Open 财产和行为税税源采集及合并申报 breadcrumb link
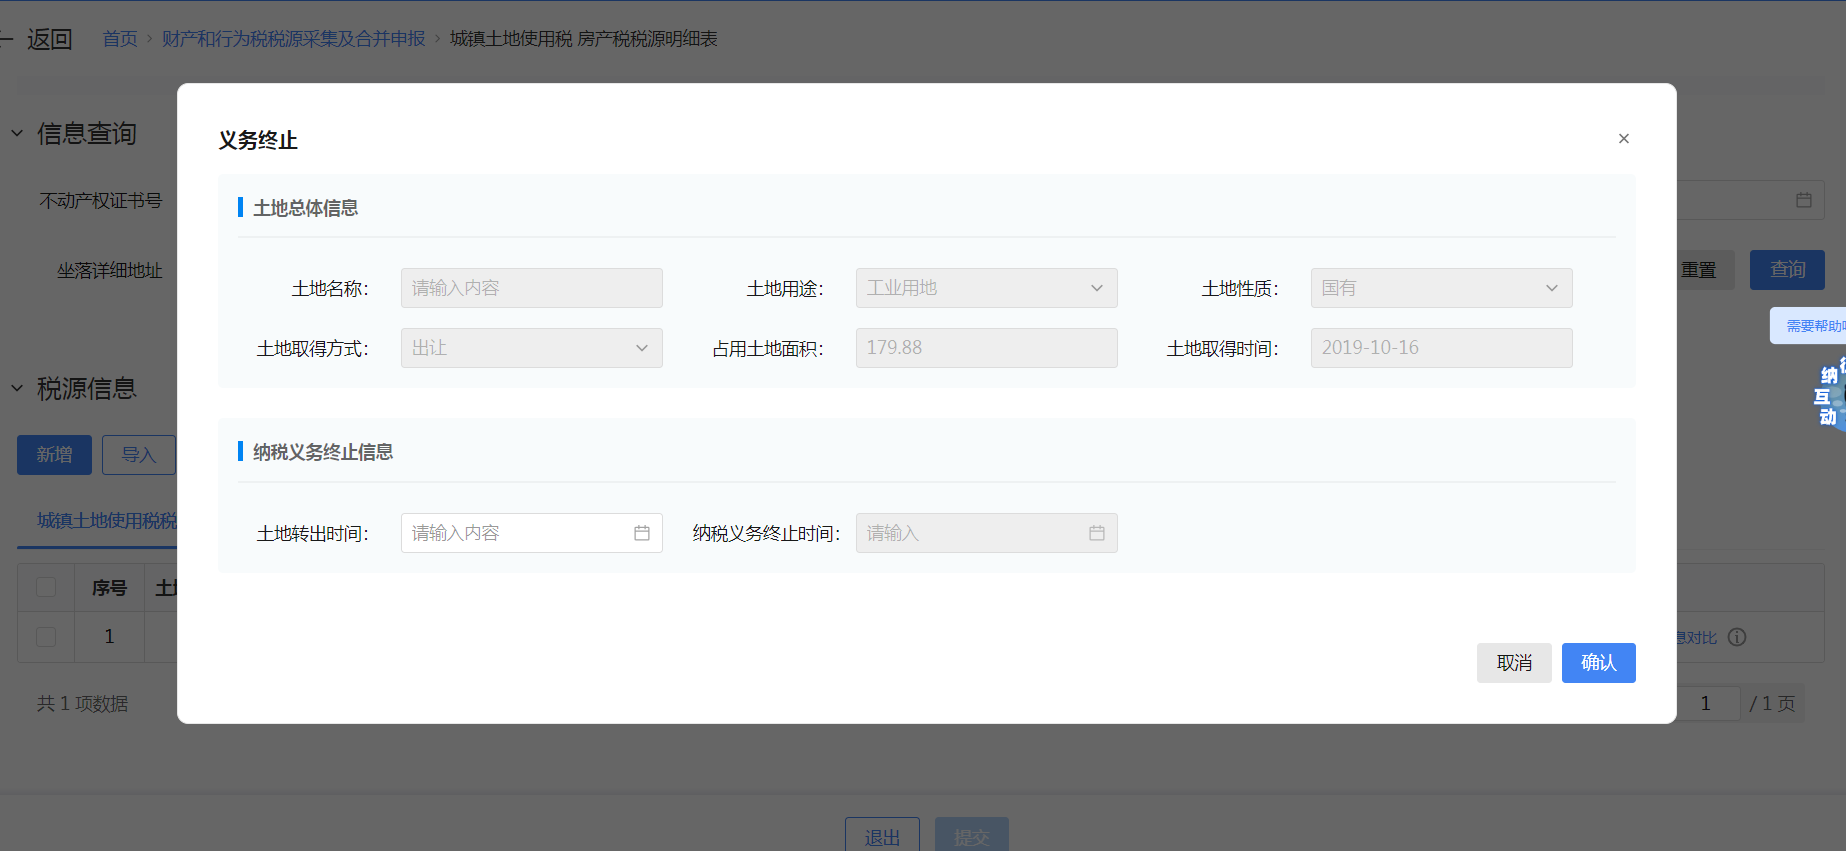Image resolution: width=1846 pixels, height=851 pixels. click(293, 39)
